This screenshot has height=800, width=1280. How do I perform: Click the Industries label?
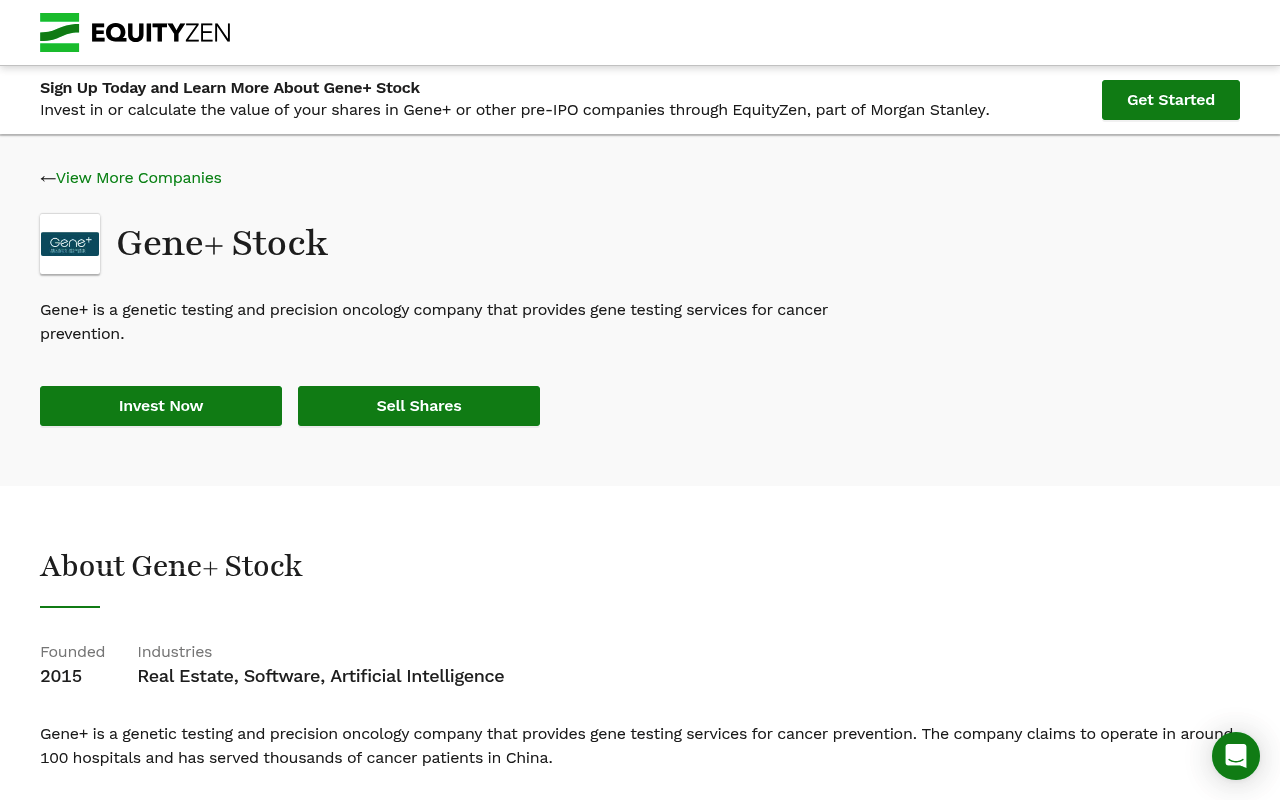pyautogui.click(x=175, y=652)
